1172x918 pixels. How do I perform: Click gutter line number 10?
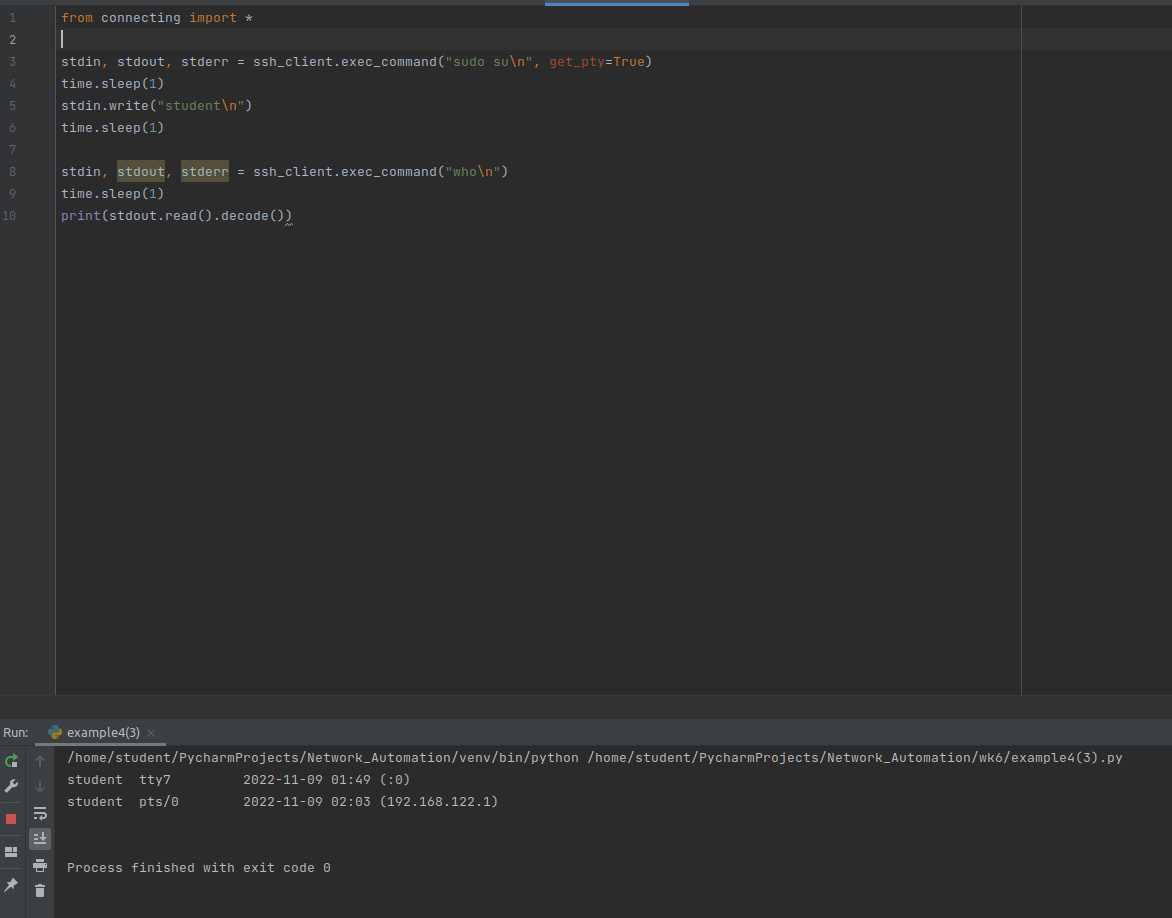click(x=9, y=216)
